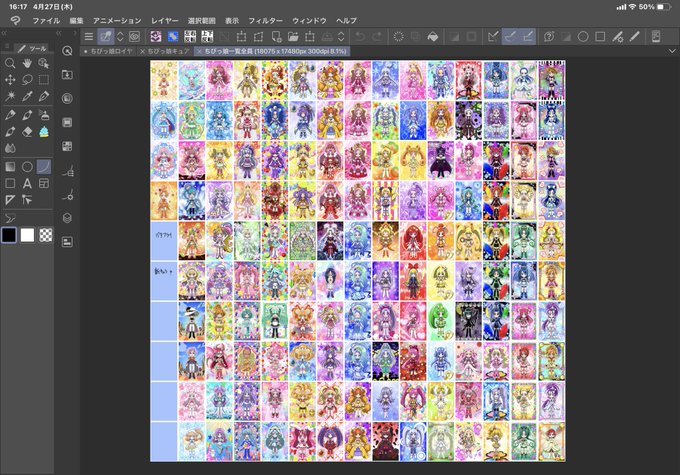Screen dimensions: 680x475
Task: Open the Layer panel icon
Action: click(67, 218)
